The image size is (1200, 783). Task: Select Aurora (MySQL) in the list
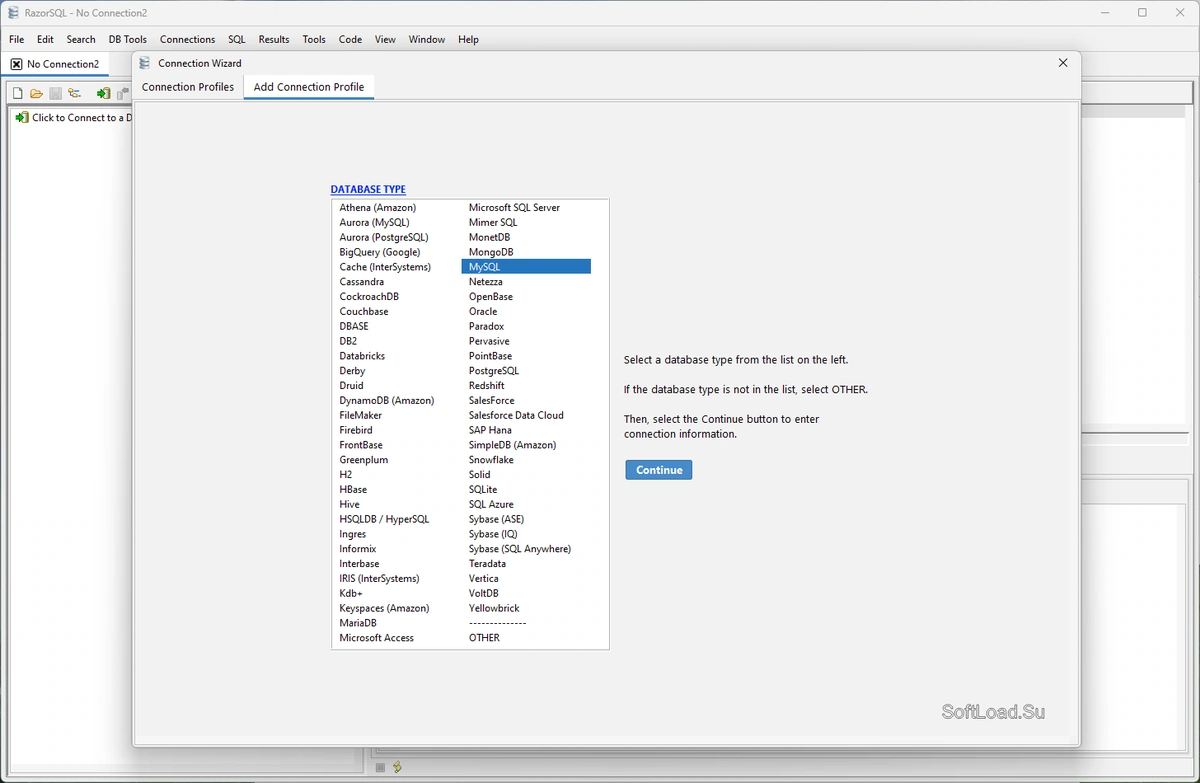tap(374, 223)
